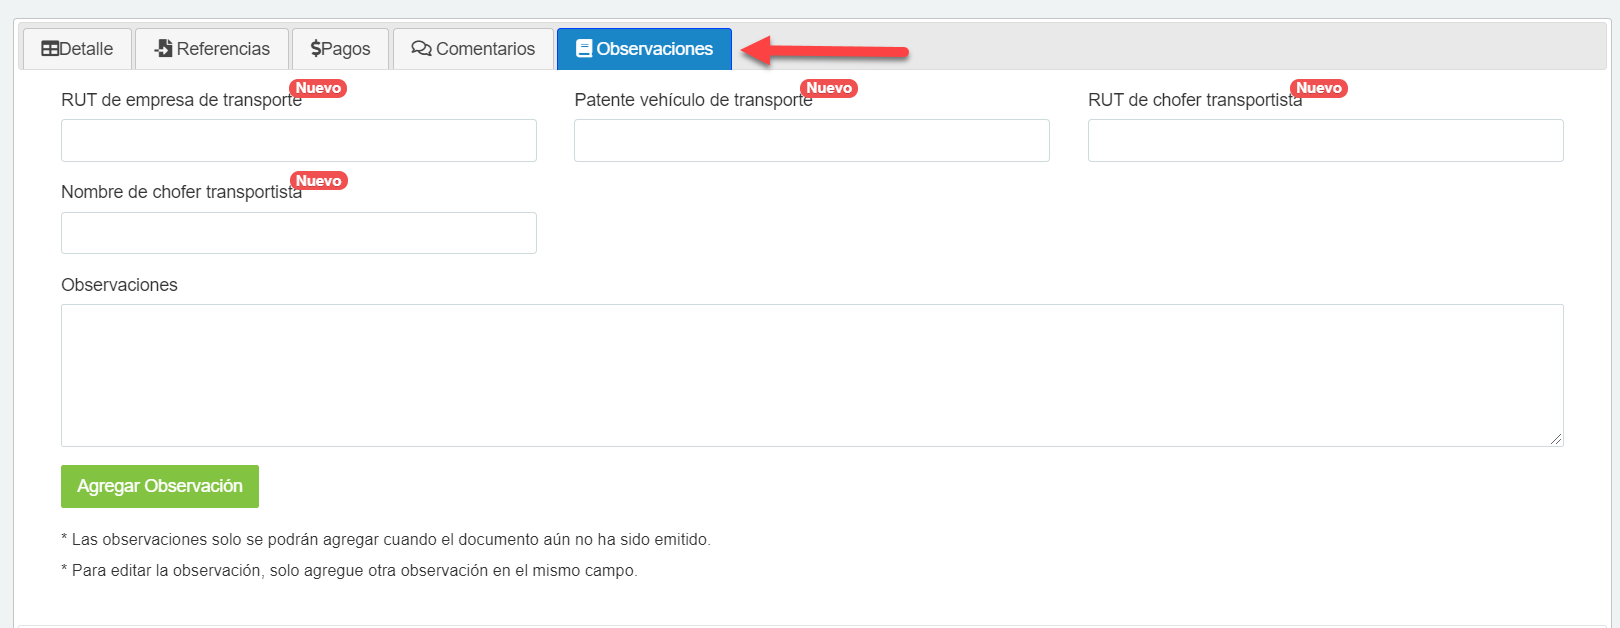The width and height of the screenshot is (1620, 628).
Task: Click the Nuevo badge on Nombre de chofer
Action: (x=318, y=181)
